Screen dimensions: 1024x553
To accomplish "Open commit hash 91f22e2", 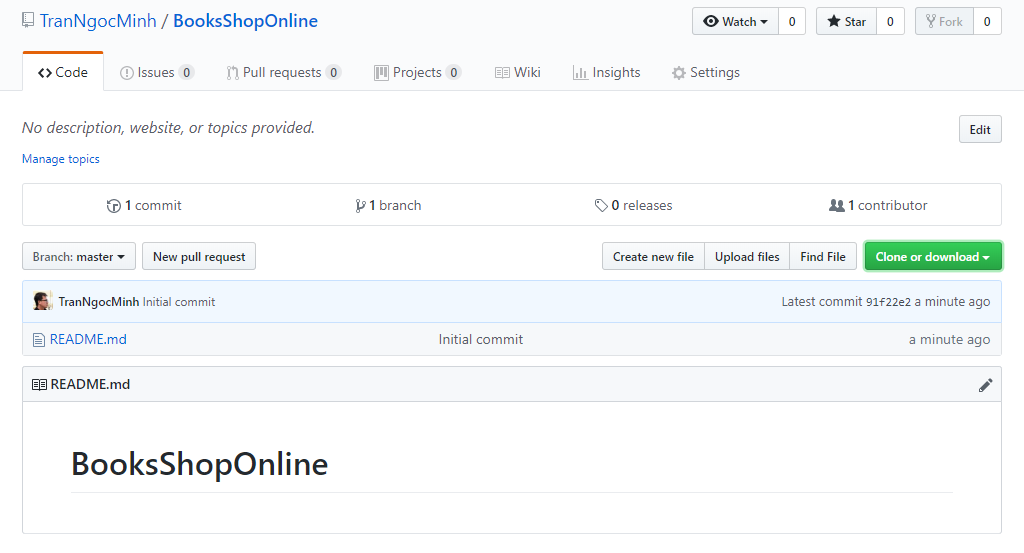I will tap(888, 302).
